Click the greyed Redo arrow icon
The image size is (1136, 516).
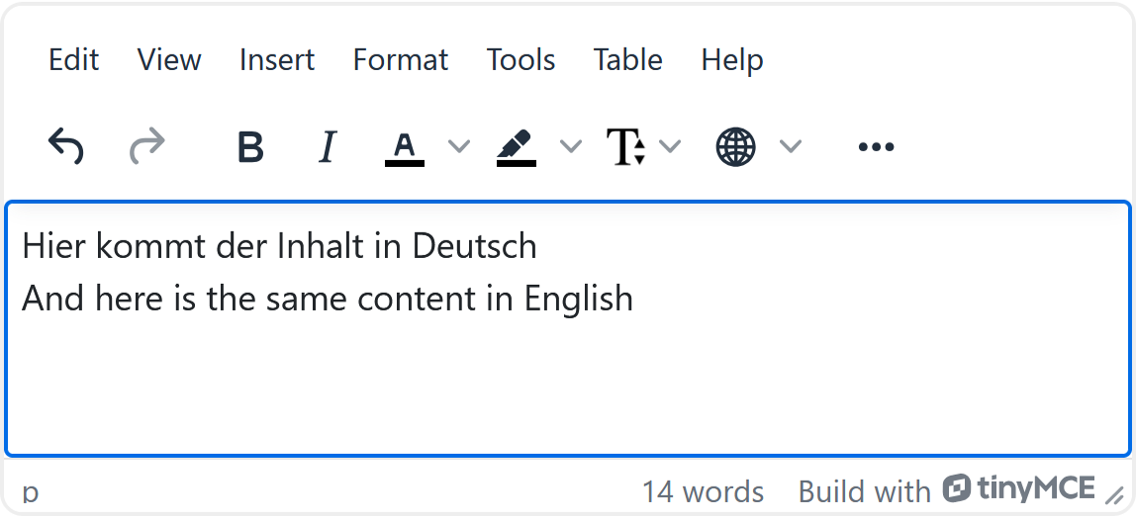[x=147, y=146]
